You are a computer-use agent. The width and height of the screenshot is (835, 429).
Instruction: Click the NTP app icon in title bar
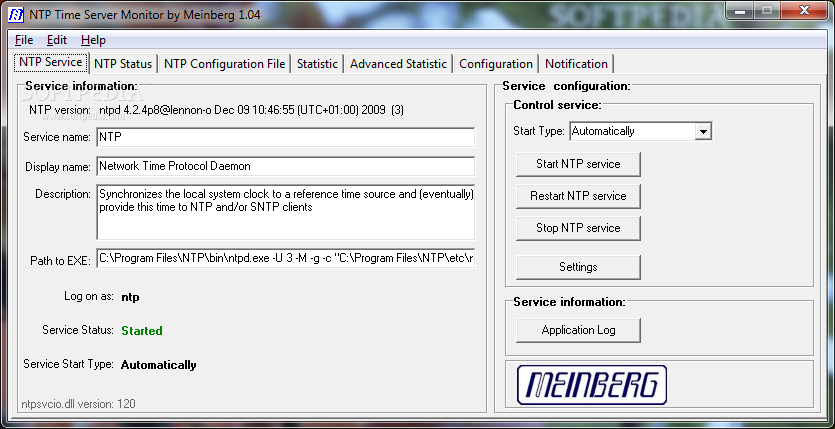click(17, 14)
